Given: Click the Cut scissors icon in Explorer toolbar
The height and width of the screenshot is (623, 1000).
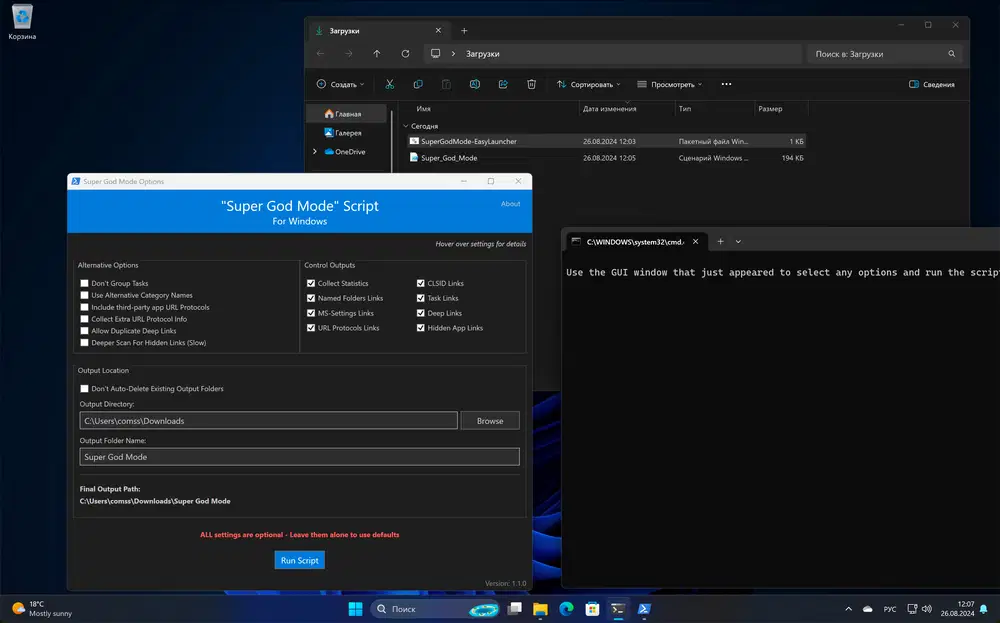Looking at the screenshot, I should (x=390, y=85).
